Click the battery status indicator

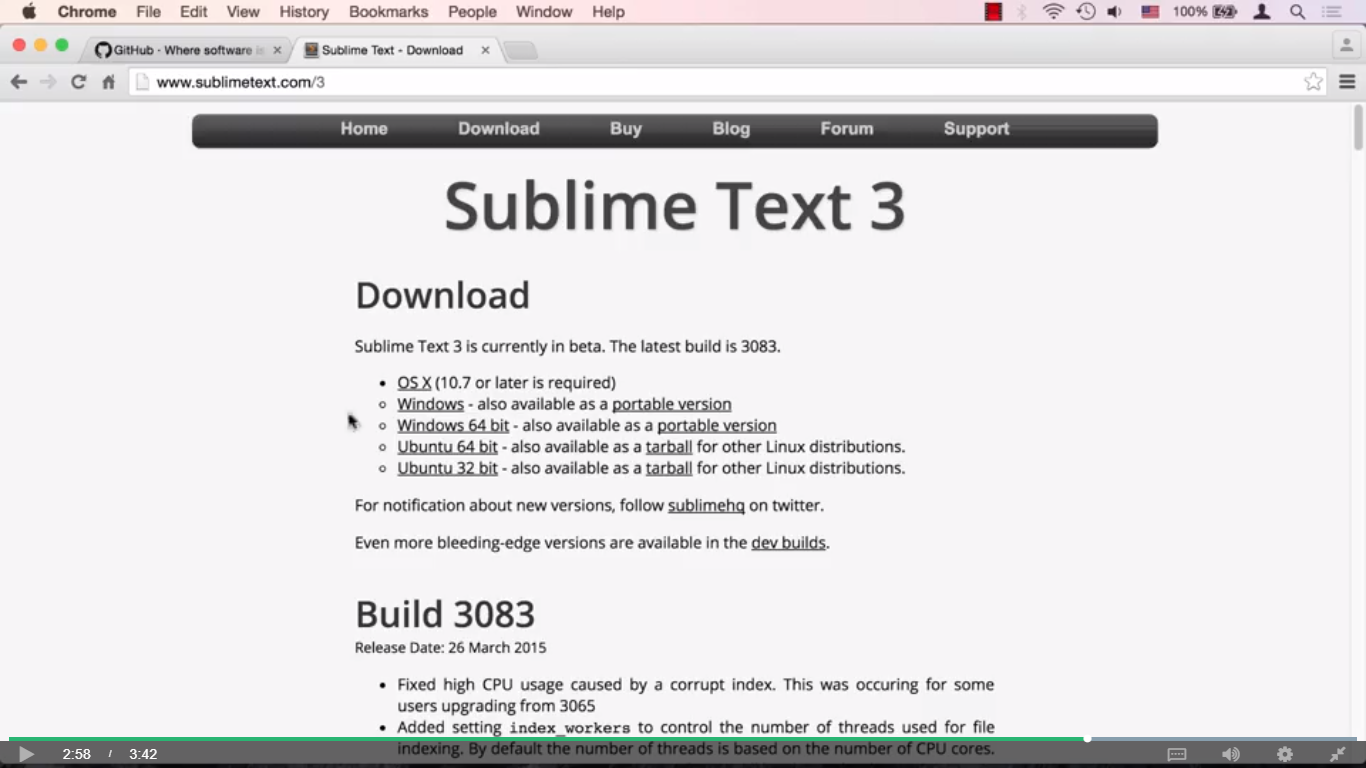[x=1205, y=12]
